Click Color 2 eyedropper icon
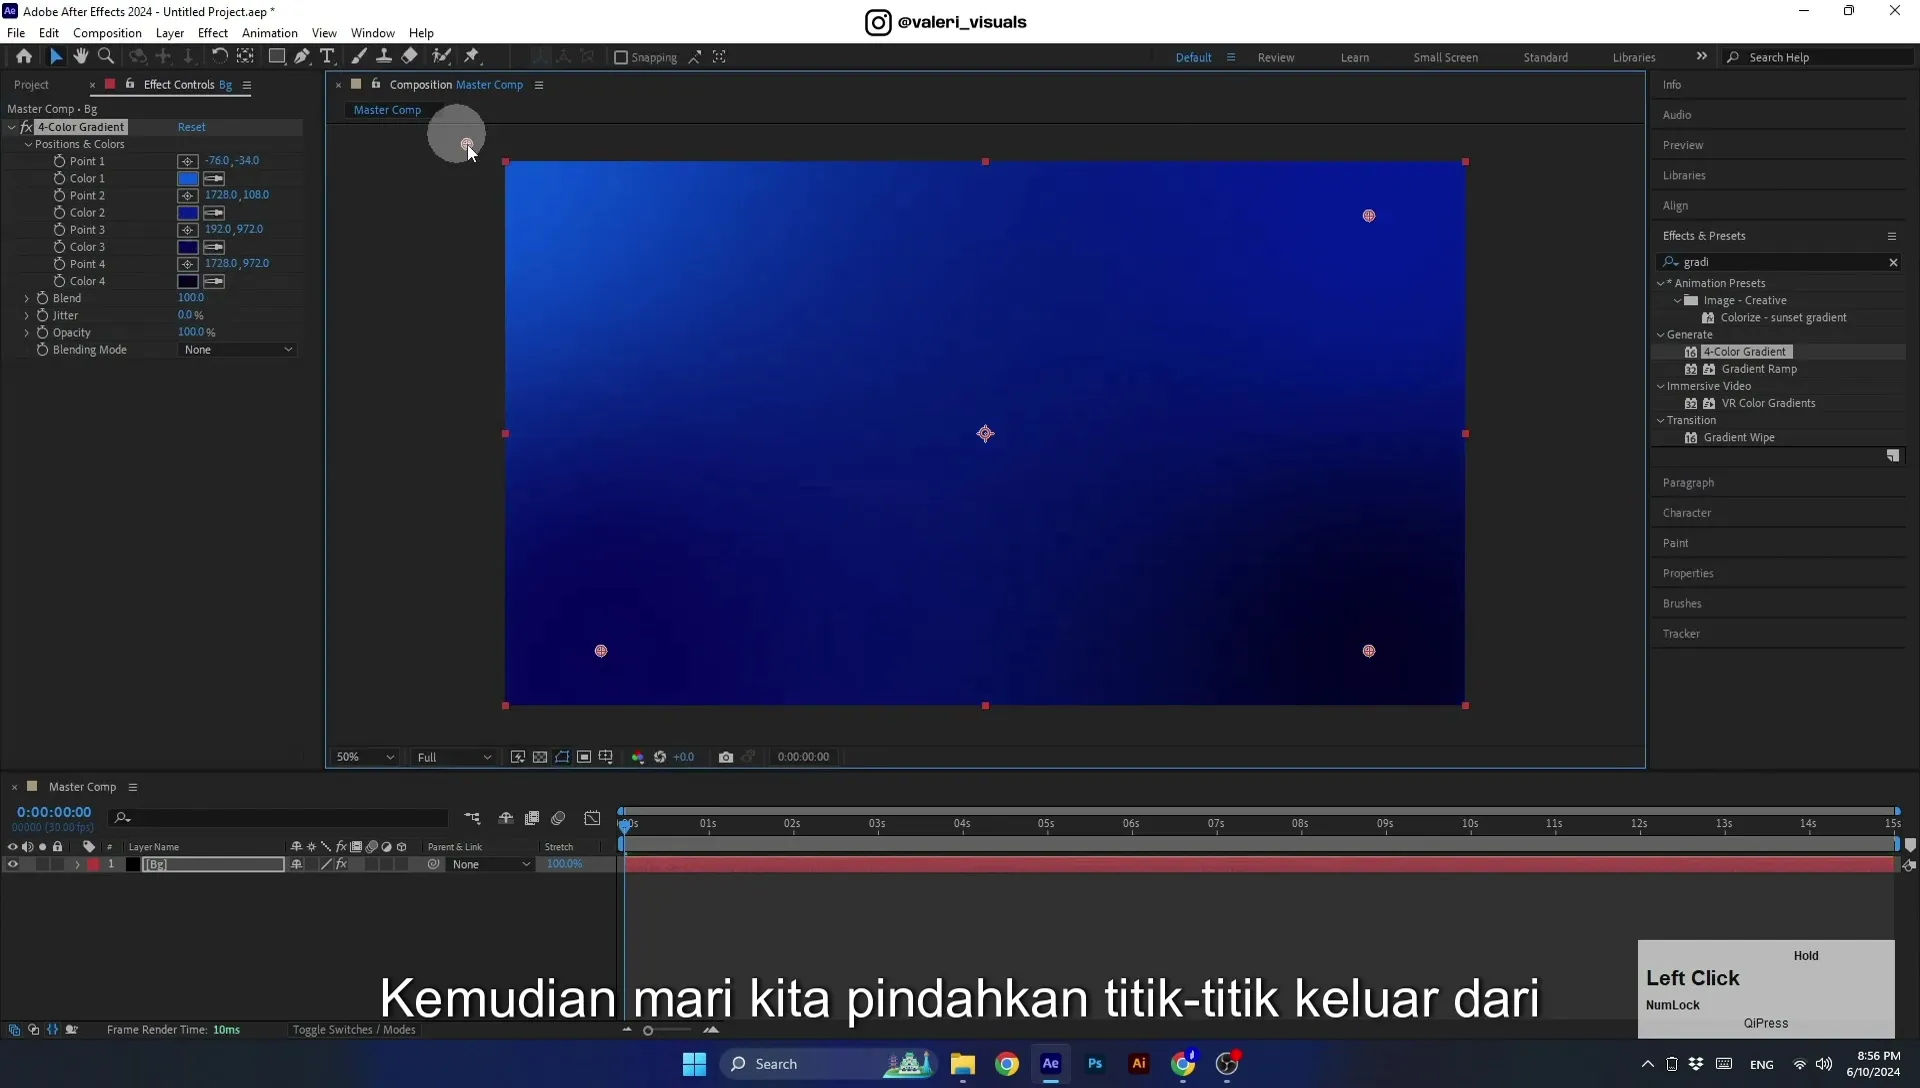The width and height of the screenshot is (1920, 1088). click(x=214, y=213)
